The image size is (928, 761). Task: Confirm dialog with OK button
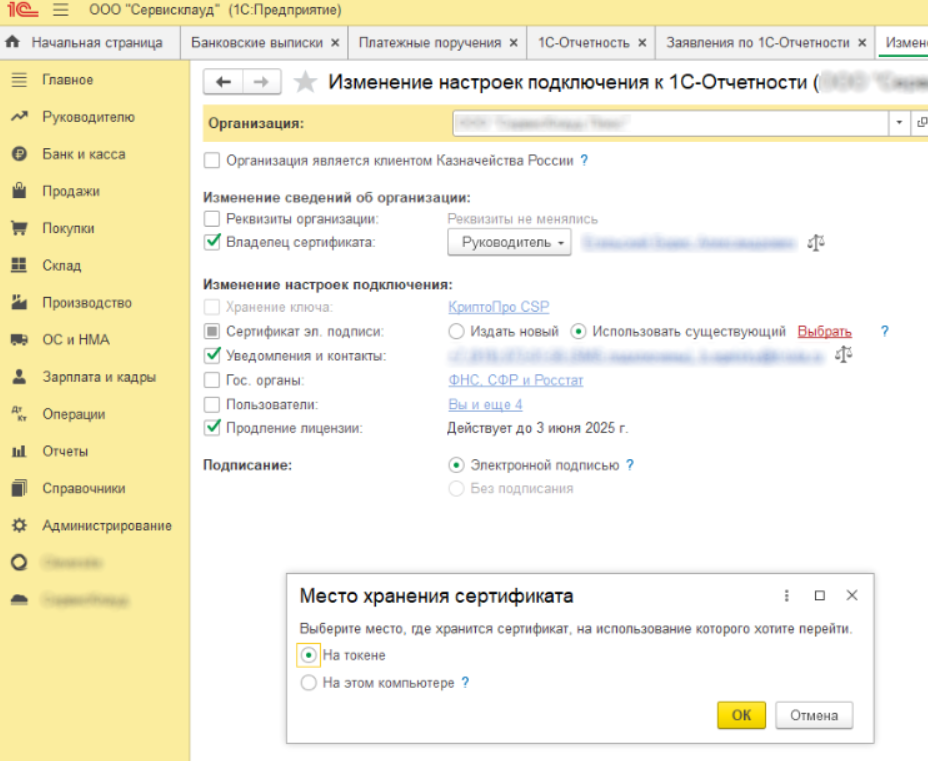pyautogui.click(x=742, y=715)
